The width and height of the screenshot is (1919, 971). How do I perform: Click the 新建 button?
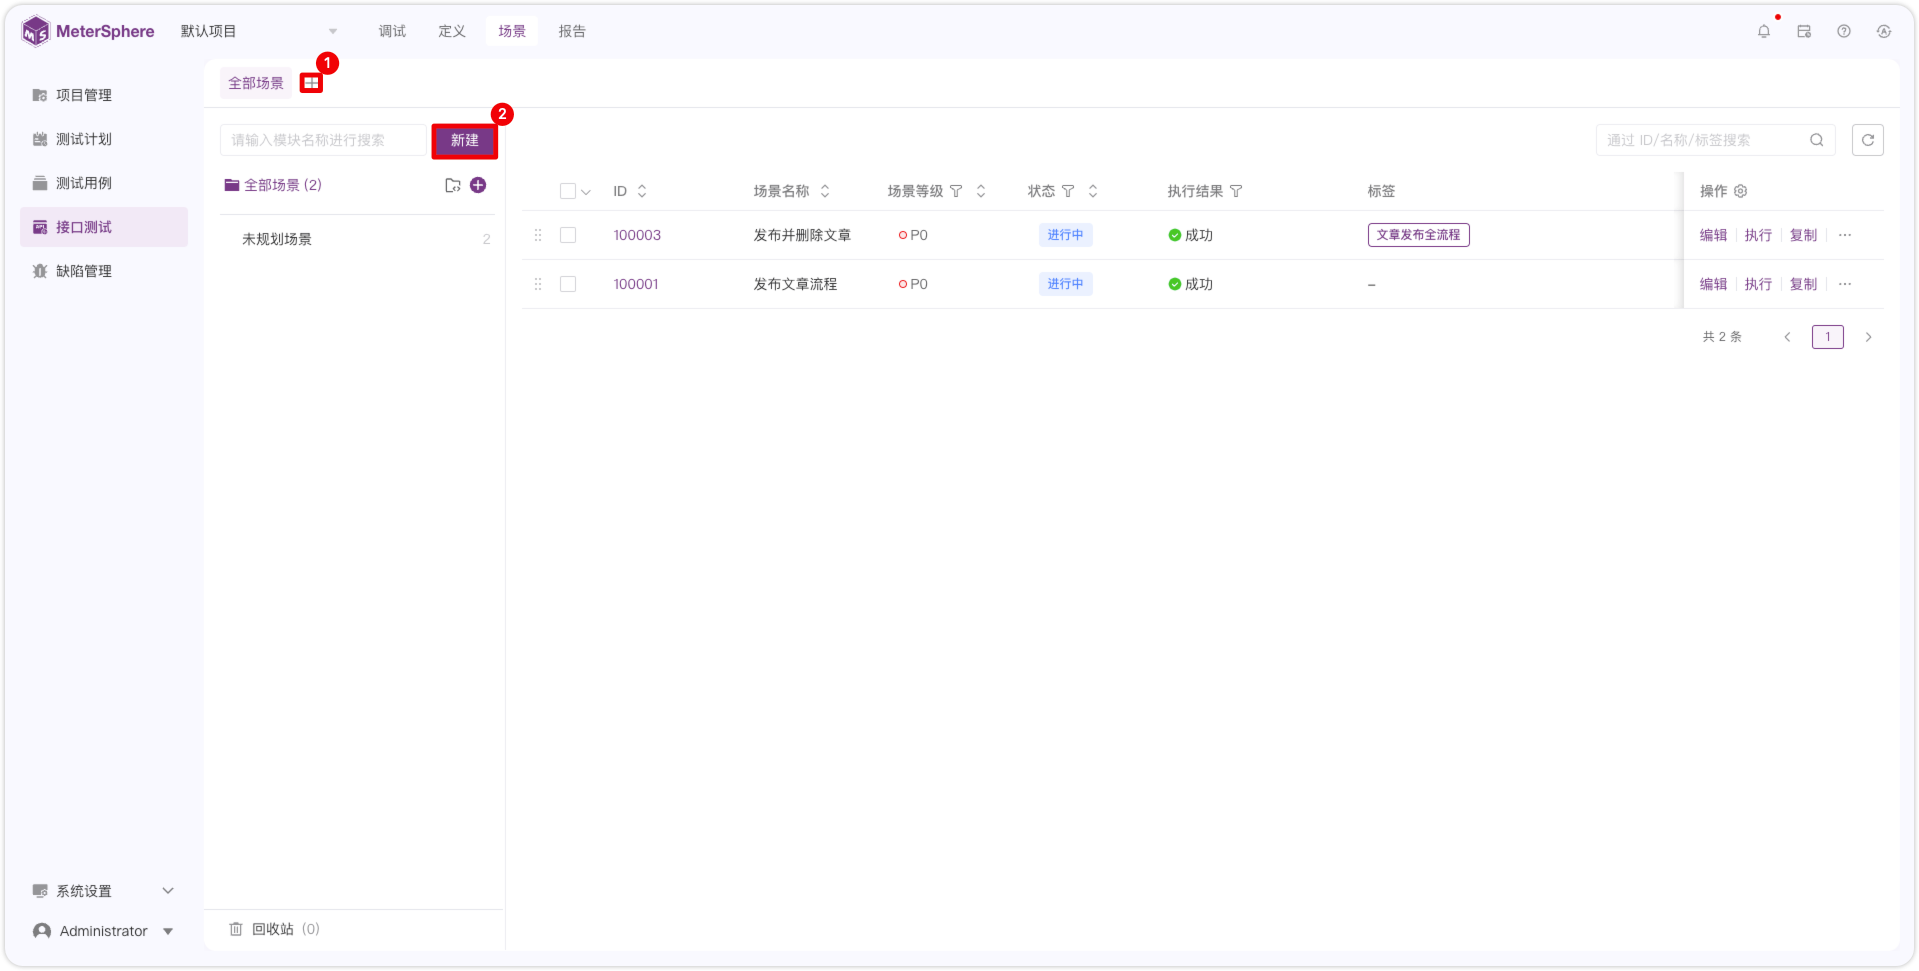coord(464,140)
